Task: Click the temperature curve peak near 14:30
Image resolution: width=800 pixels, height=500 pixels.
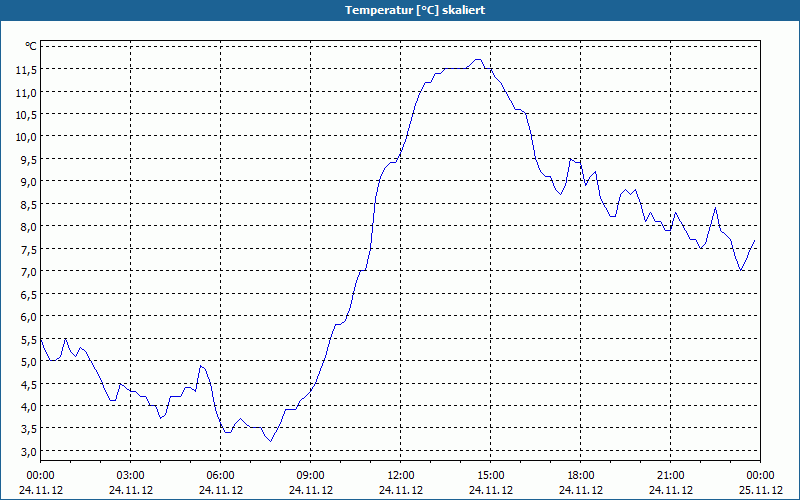Action: click(x=478, y=59)
